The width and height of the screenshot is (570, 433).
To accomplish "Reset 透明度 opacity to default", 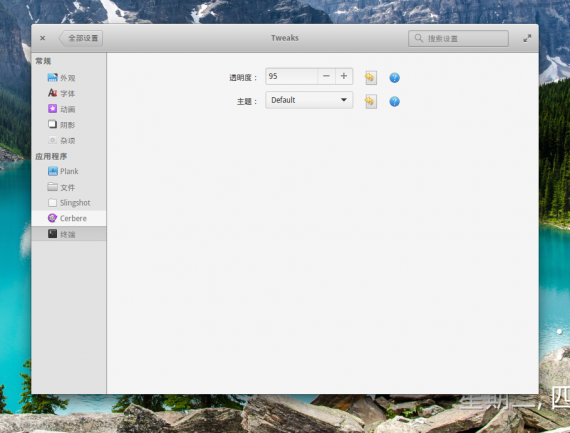I will pos(370,77).
